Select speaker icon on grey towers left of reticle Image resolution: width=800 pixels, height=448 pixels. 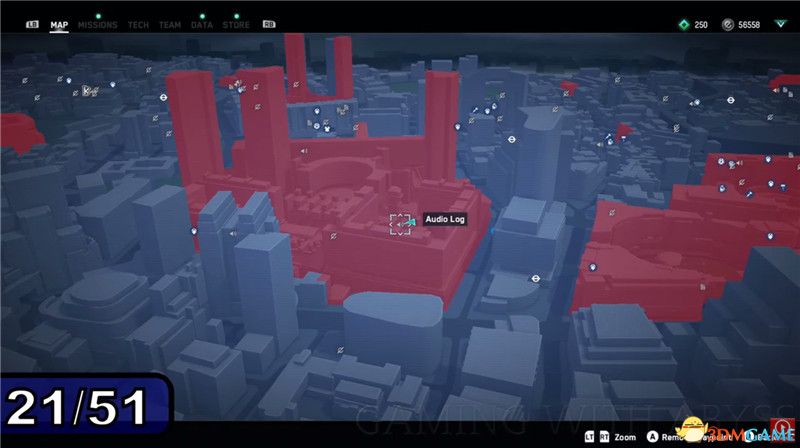pyautogui.click(x=233, y=234)
